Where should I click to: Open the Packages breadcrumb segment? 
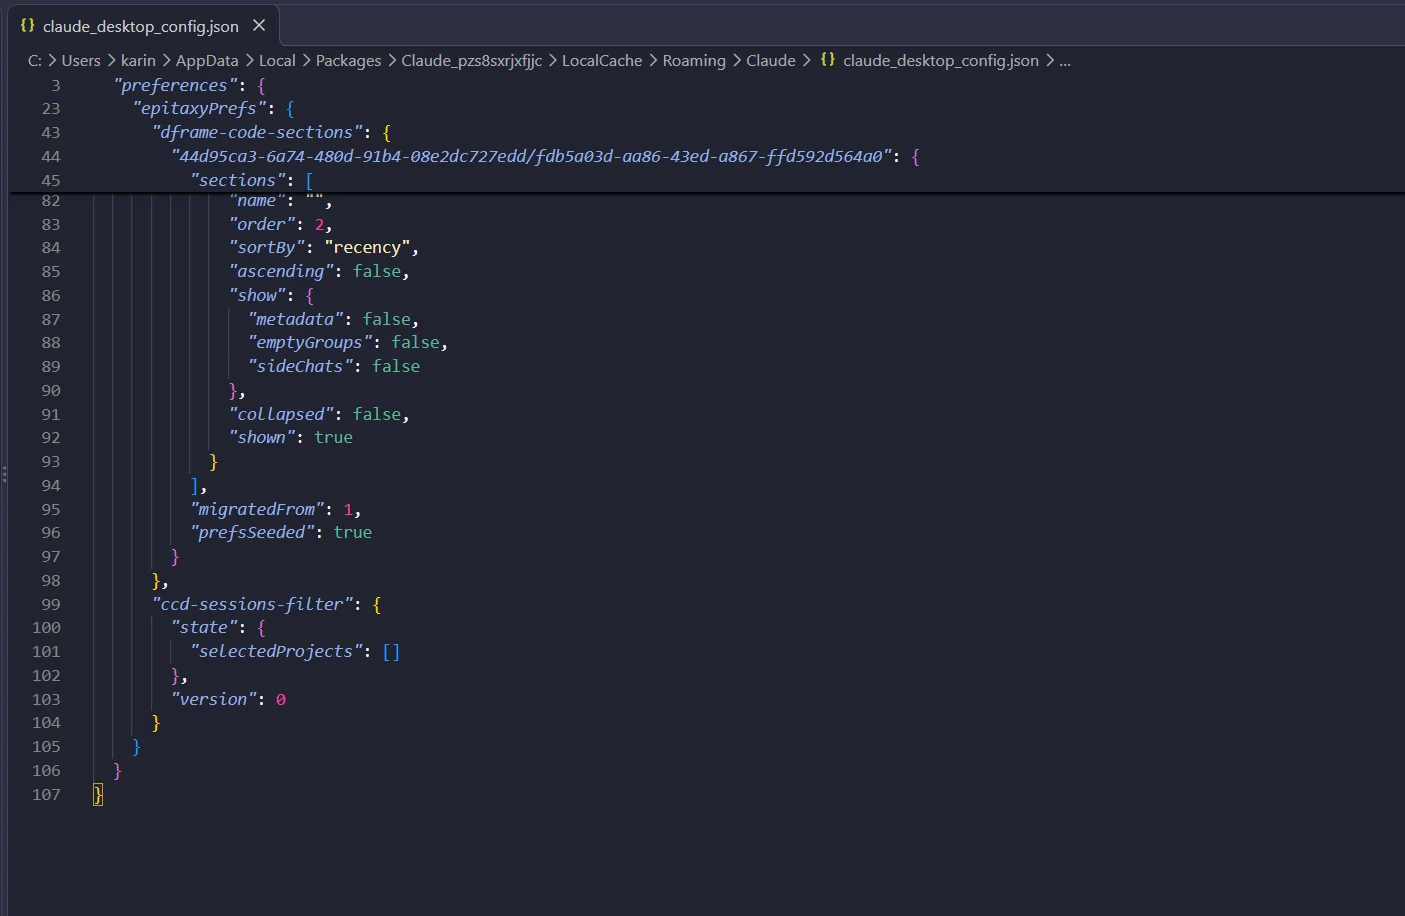[348, 60]
